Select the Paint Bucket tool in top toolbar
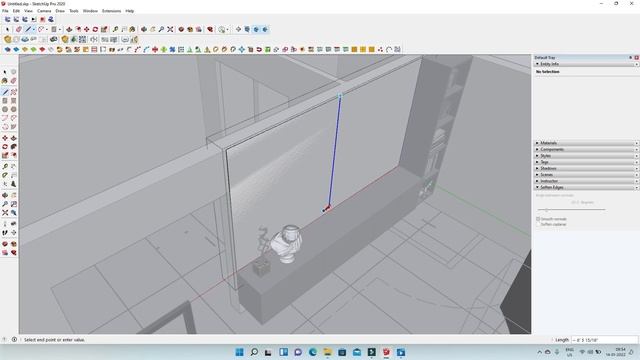640x360 pixels. pyautogui.click(x=132, y=29)
